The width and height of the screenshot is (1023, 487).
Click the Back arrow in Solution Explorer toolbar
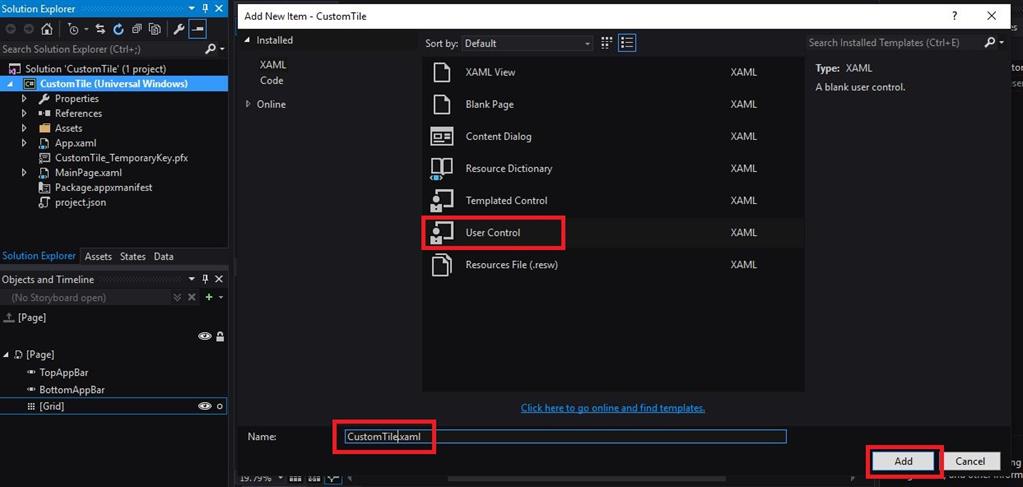tap(10, 29)
